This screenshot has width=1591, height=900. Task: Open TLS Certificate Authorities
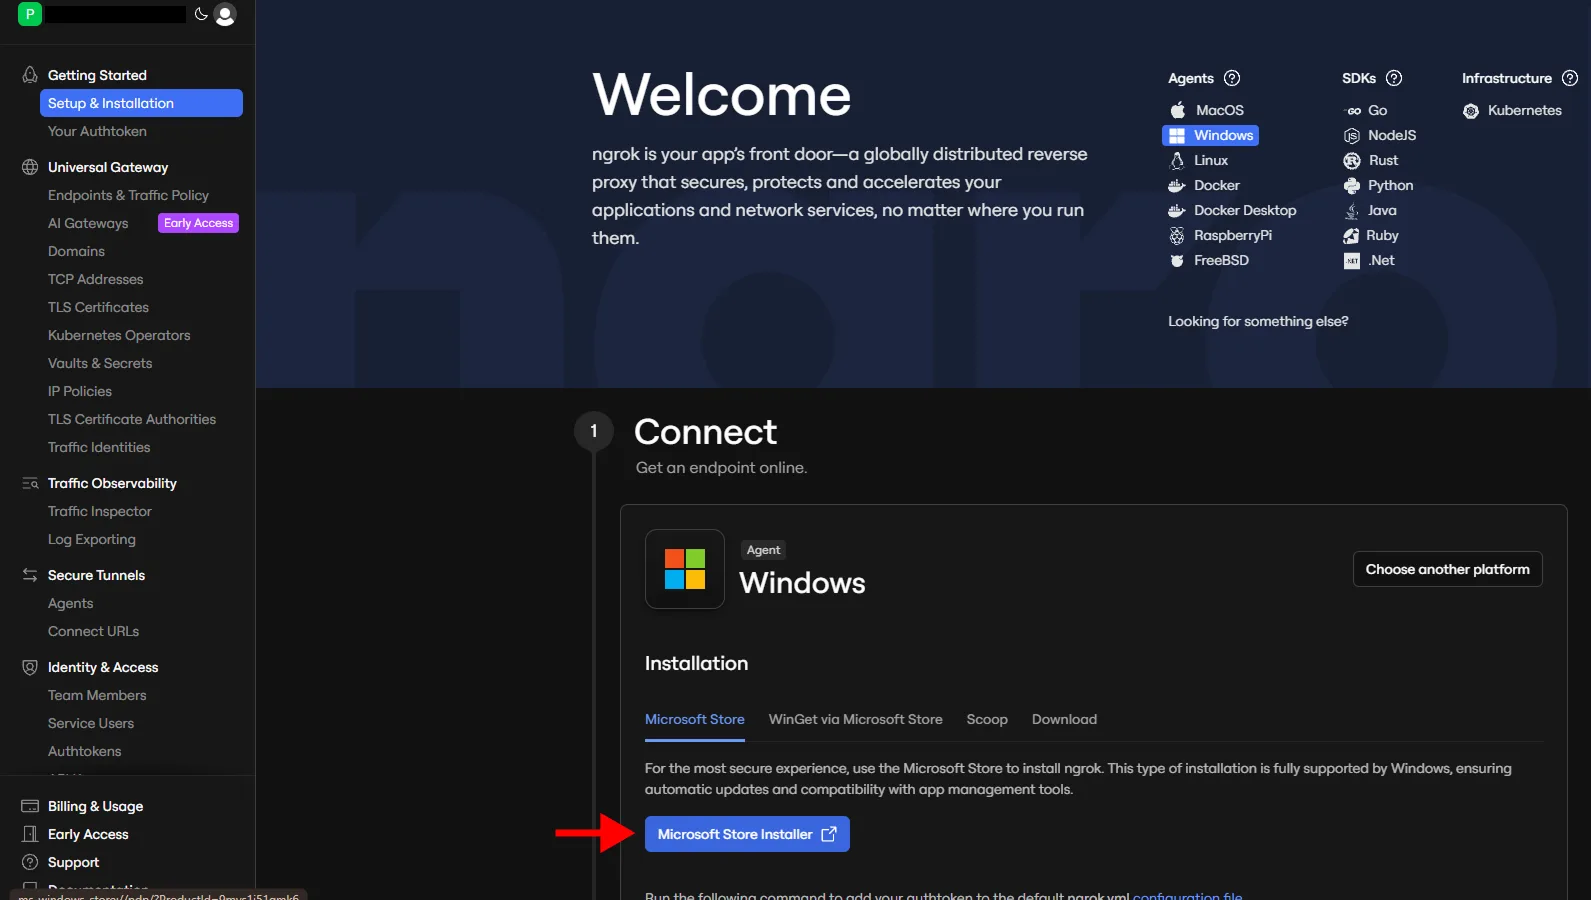132,419
